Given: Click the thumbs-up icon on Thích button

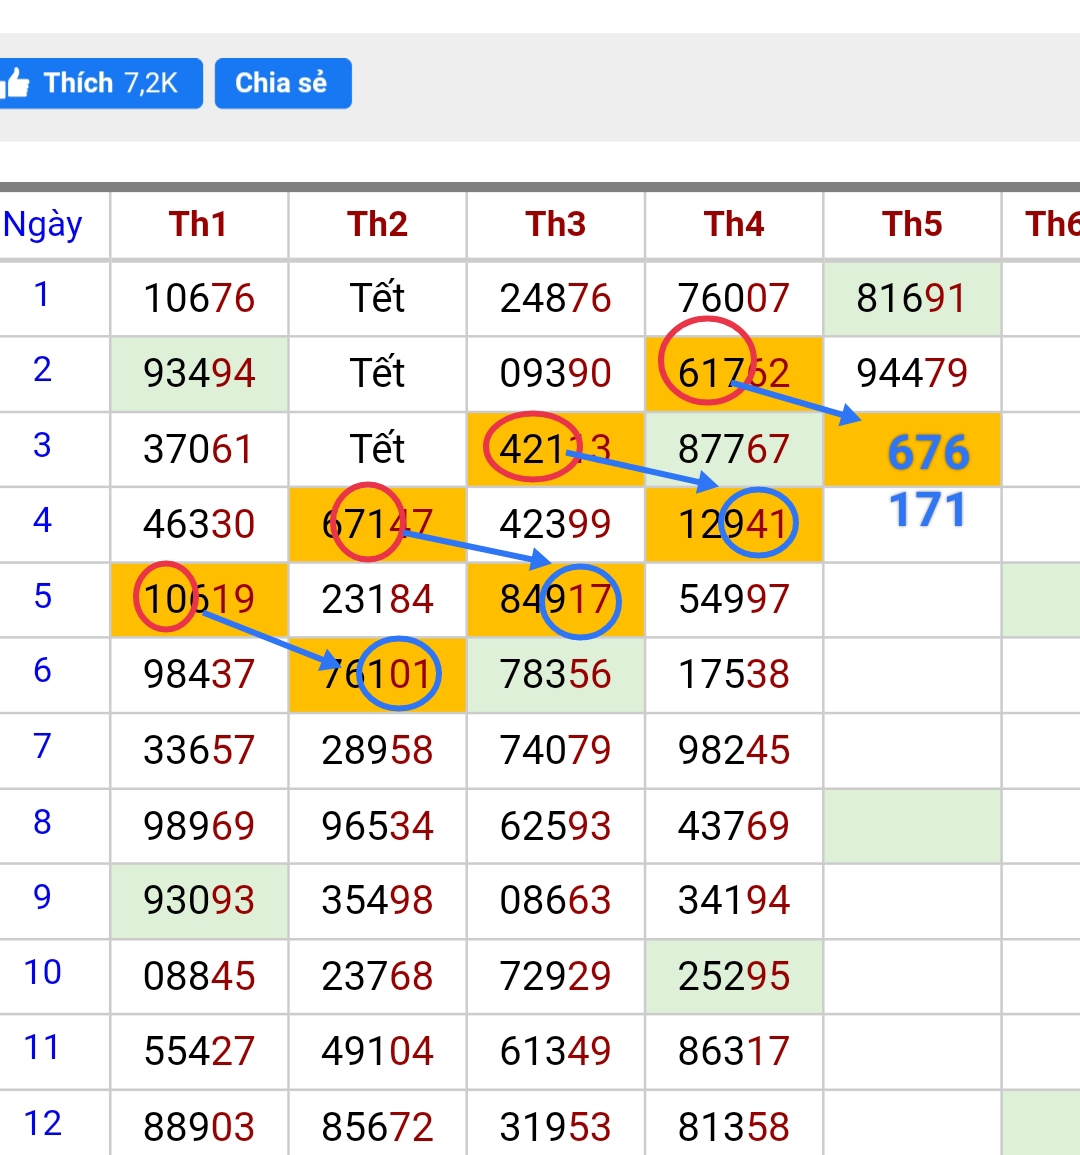Looking at the screenshot, I should coord(18,83).
